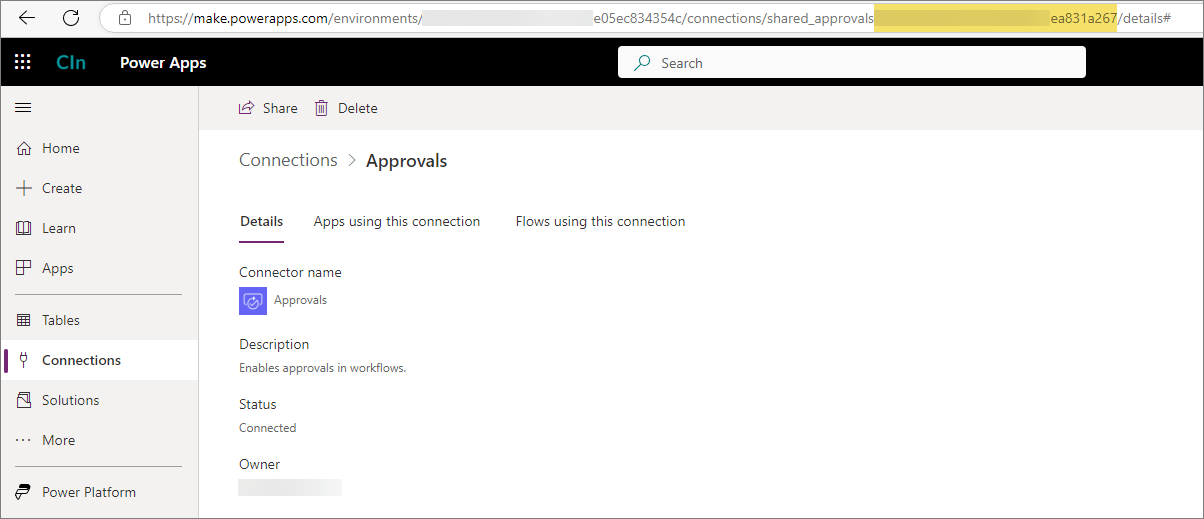Click the Connections breadcrumb link

[288, 160]
